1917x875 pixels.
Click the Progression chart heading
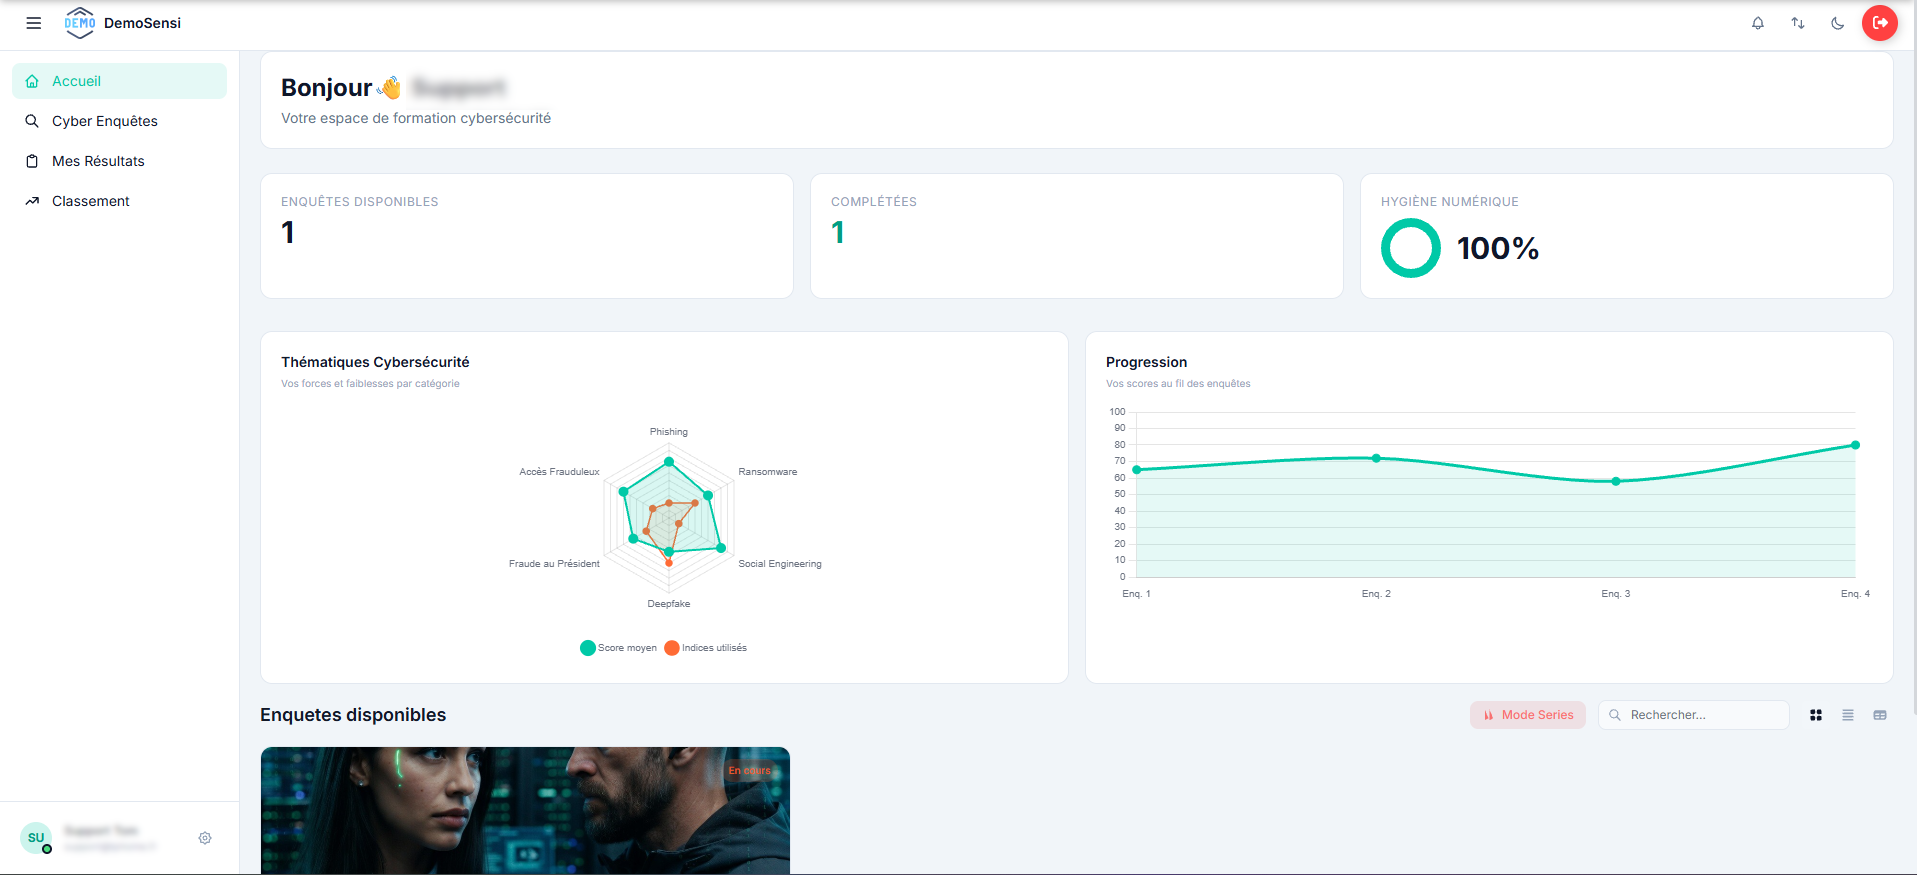[x=1146, y=362]
